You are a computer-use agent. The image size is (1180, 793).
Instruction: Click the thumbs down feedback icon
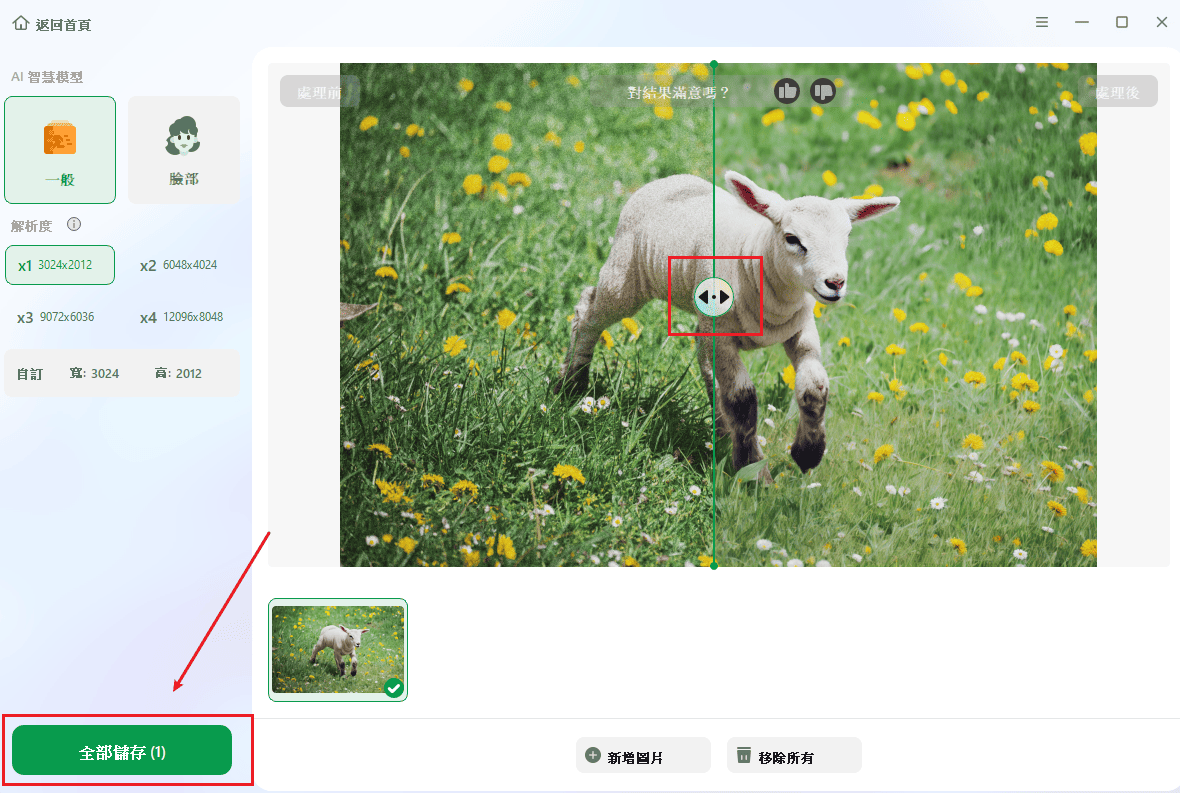pos(822,91)
